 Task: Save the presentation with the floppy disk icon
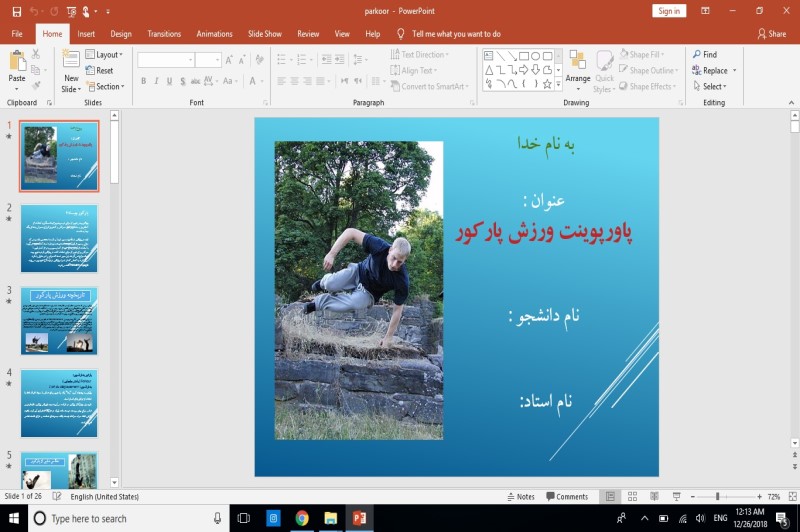tap(16, 11)
